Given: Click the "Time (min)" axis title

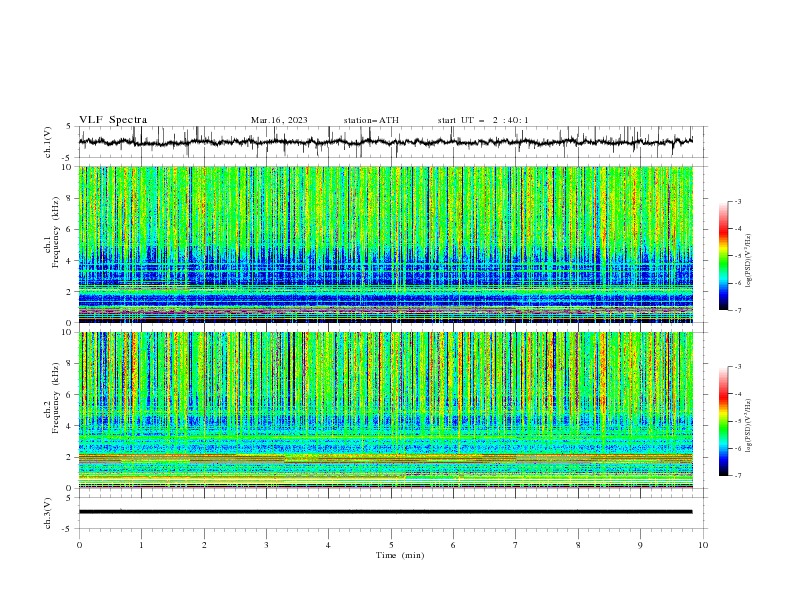Looking at the screenshot, I should 400,555.
